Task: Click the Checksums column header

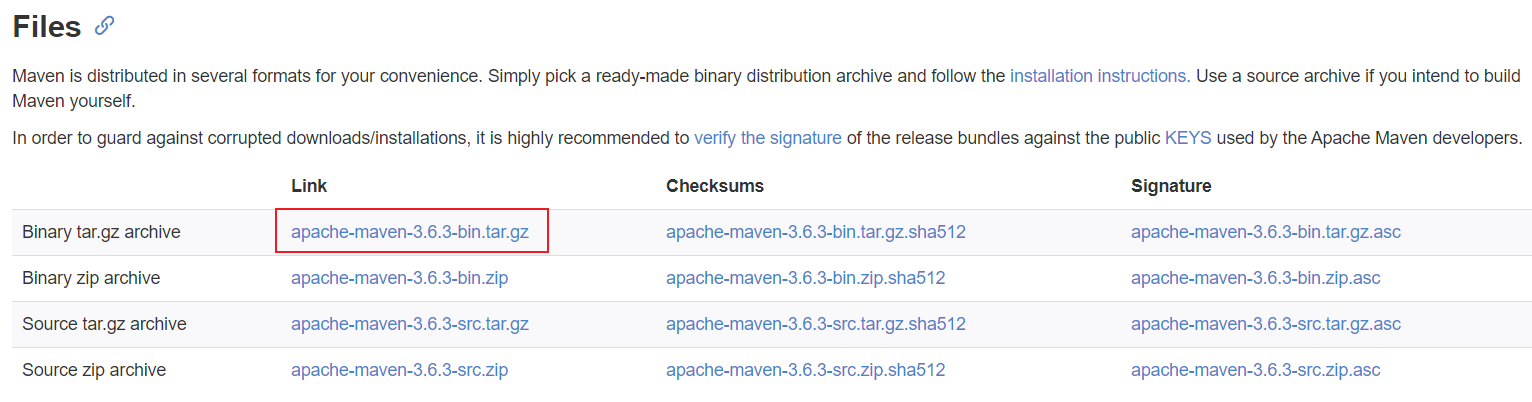Action: point(715,186)
